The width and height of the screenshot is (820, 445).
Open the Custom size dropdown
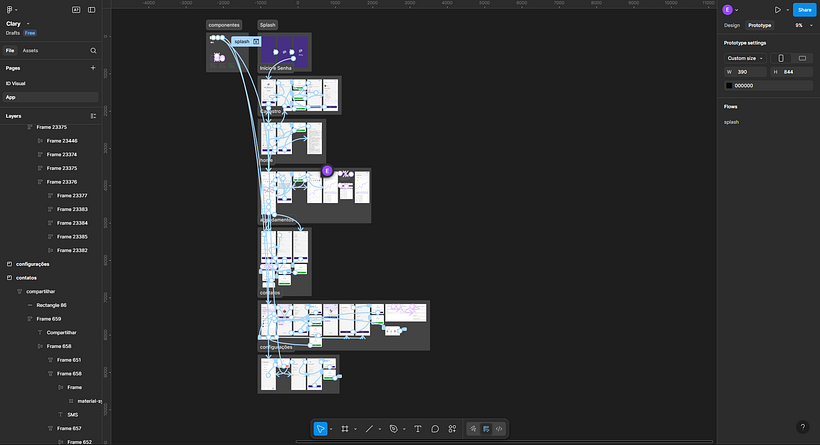(745, 58)
